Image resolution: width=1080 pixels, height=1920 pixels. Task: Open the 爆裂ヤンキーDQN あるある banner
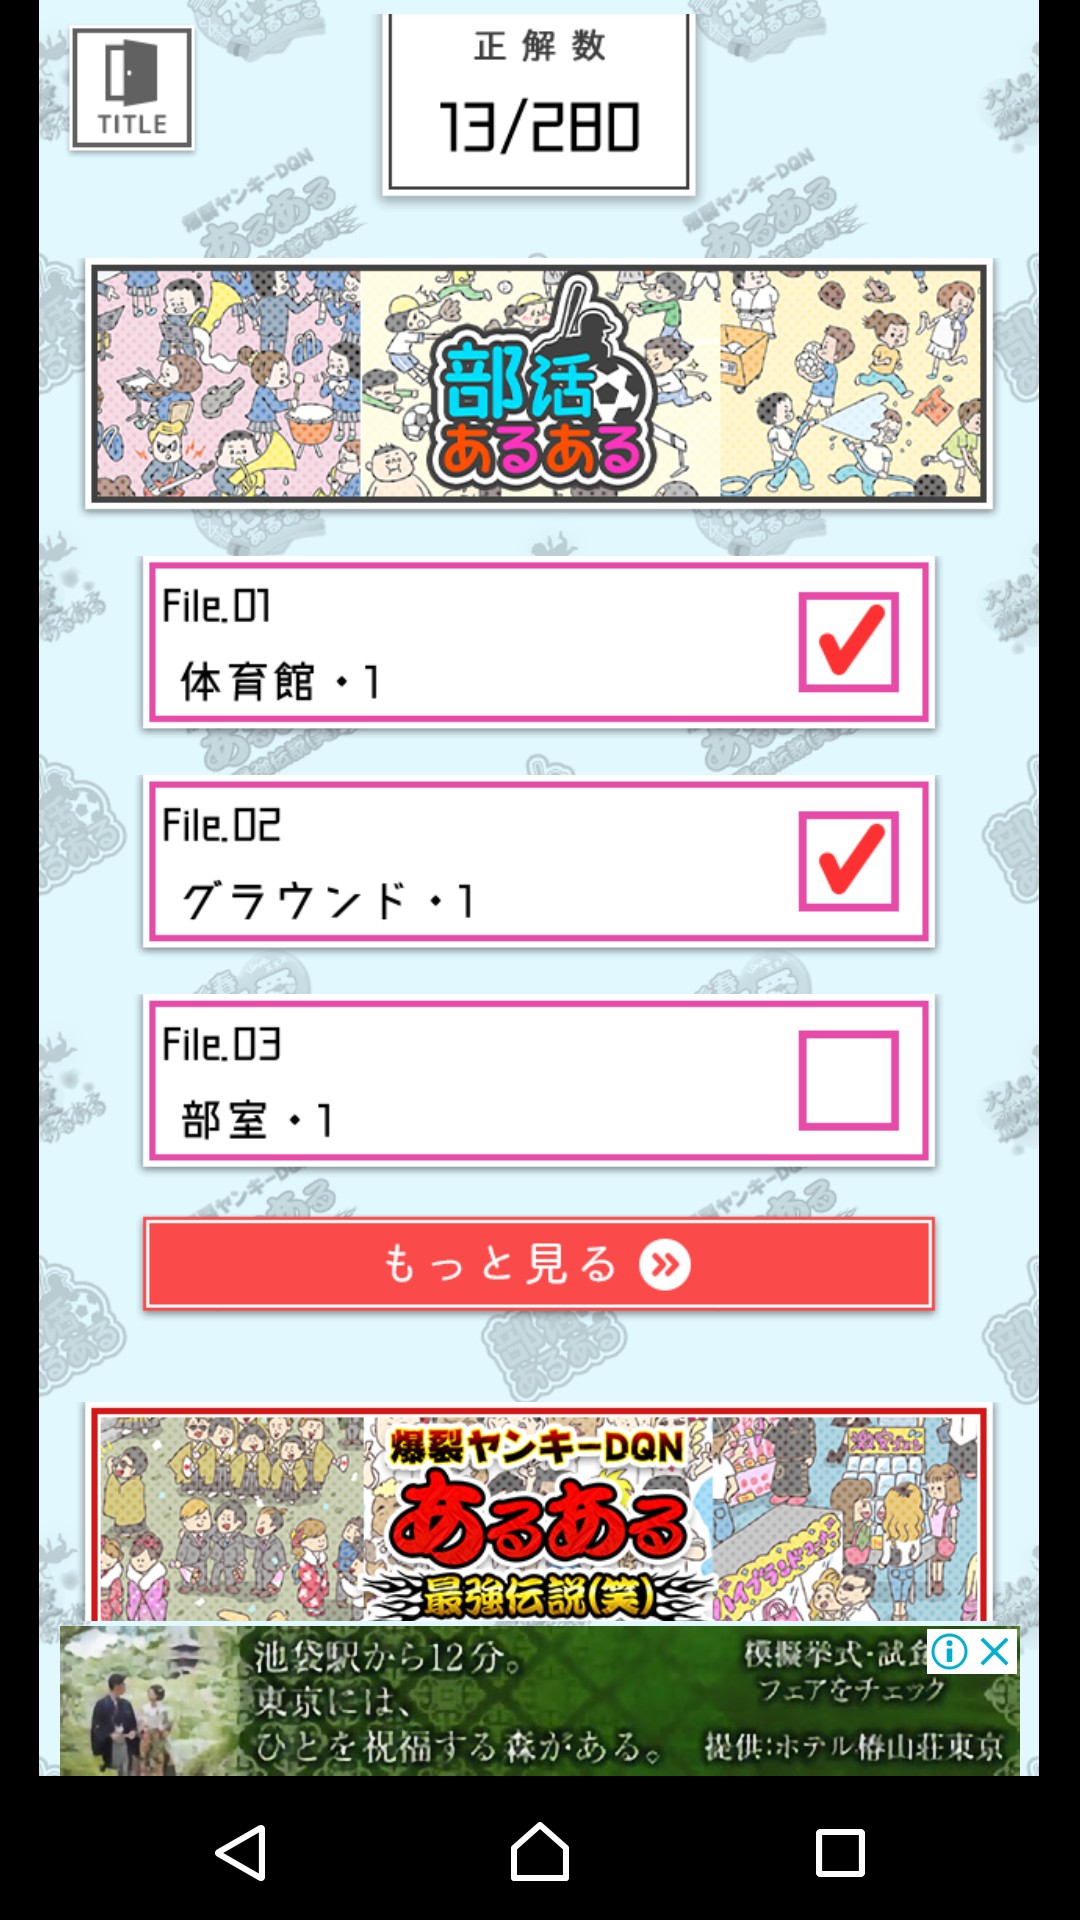coord(539,1515)
